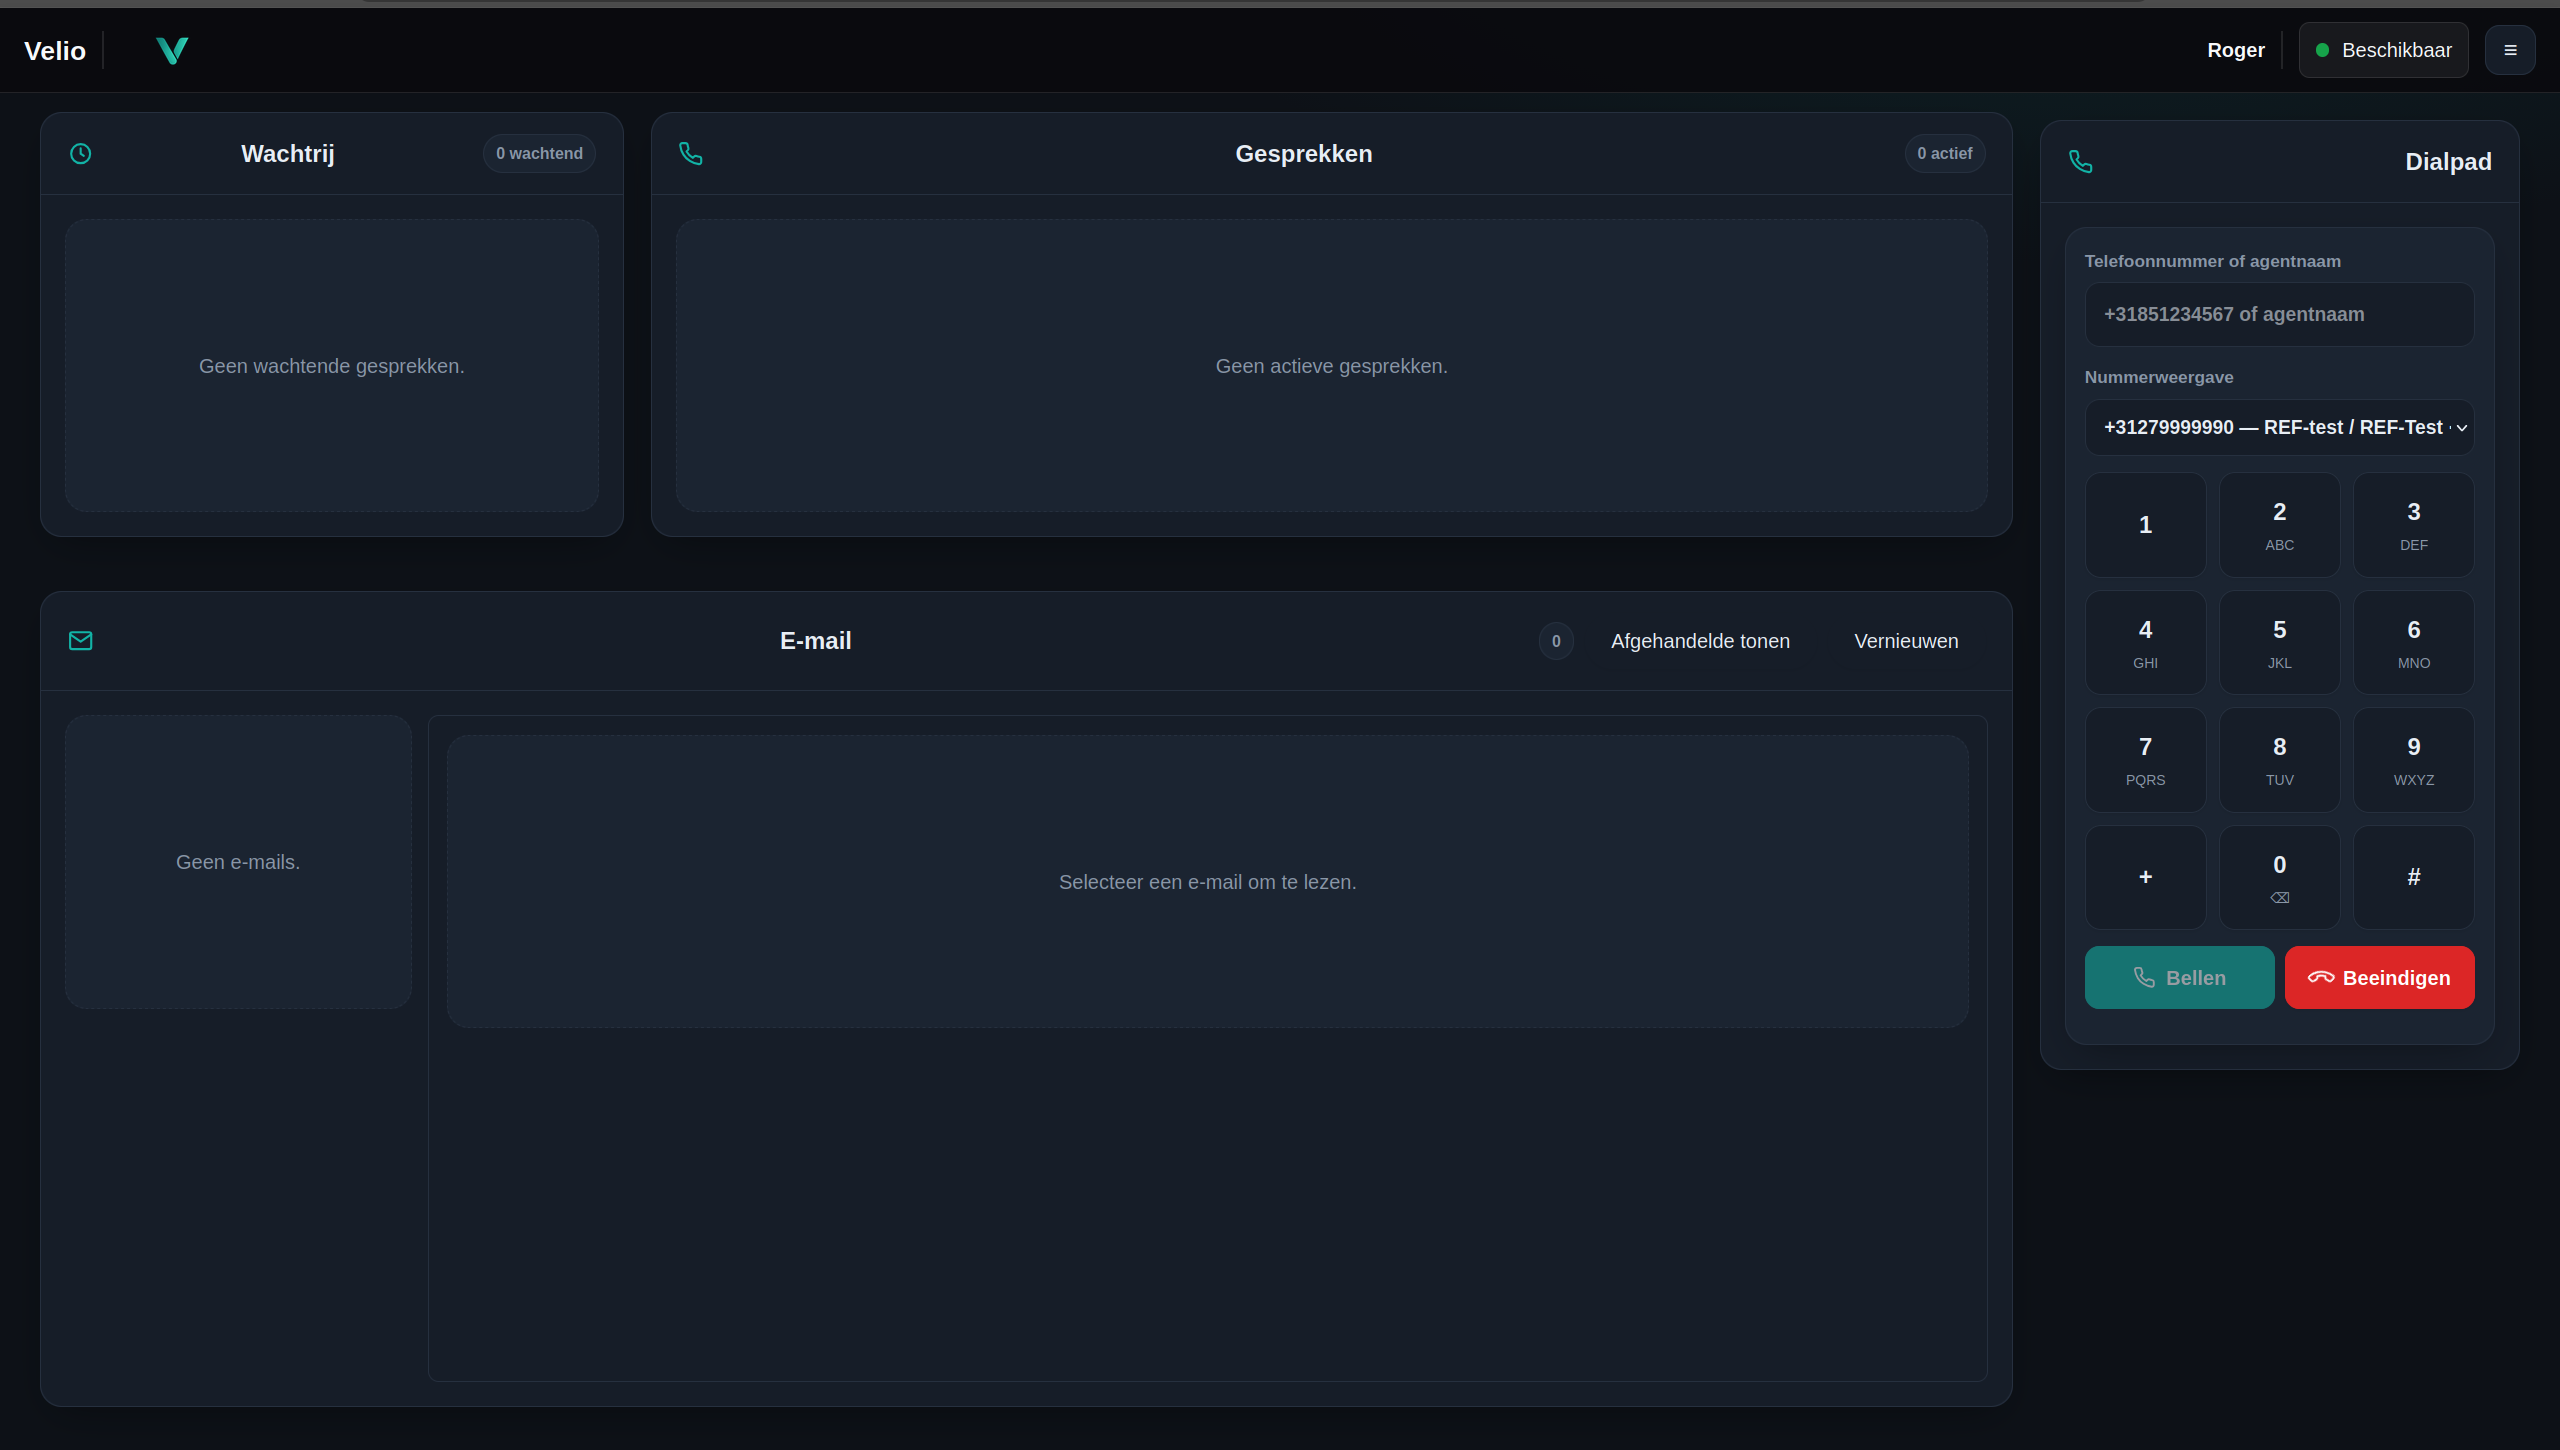Click the Velio V logo icon

(x=173, y=50)
